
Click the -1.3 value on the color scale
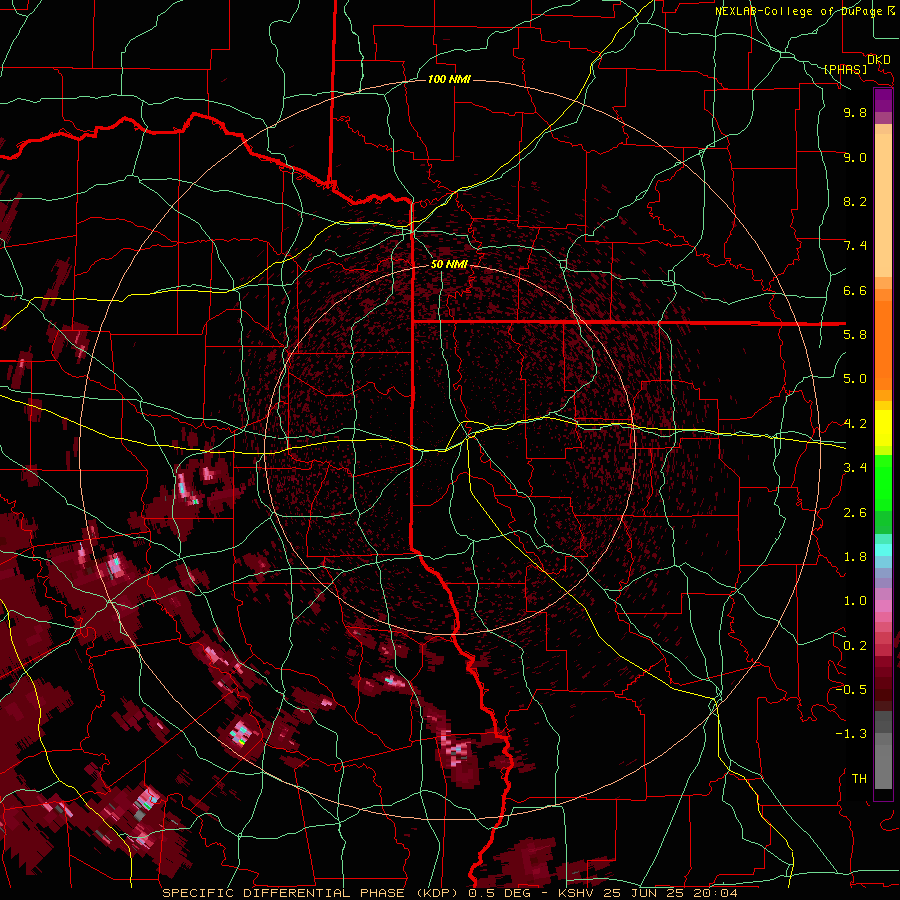tap(851, 734)
